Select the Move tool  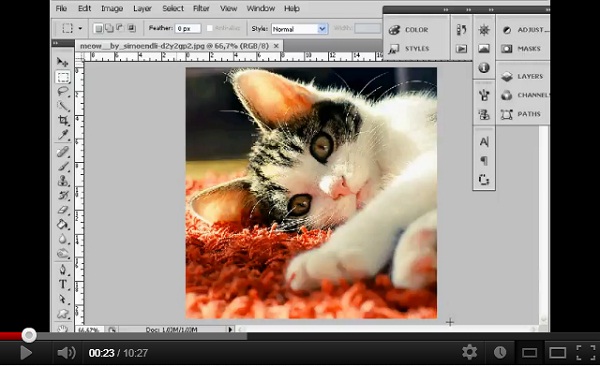[x=63, y=62]
